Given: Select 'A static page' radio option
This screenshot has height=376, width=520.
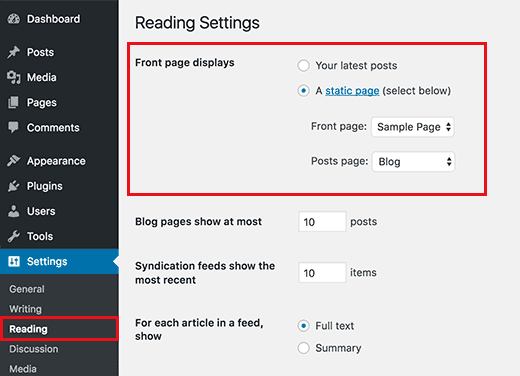Looking at the screenshot, I should point(303,91).
